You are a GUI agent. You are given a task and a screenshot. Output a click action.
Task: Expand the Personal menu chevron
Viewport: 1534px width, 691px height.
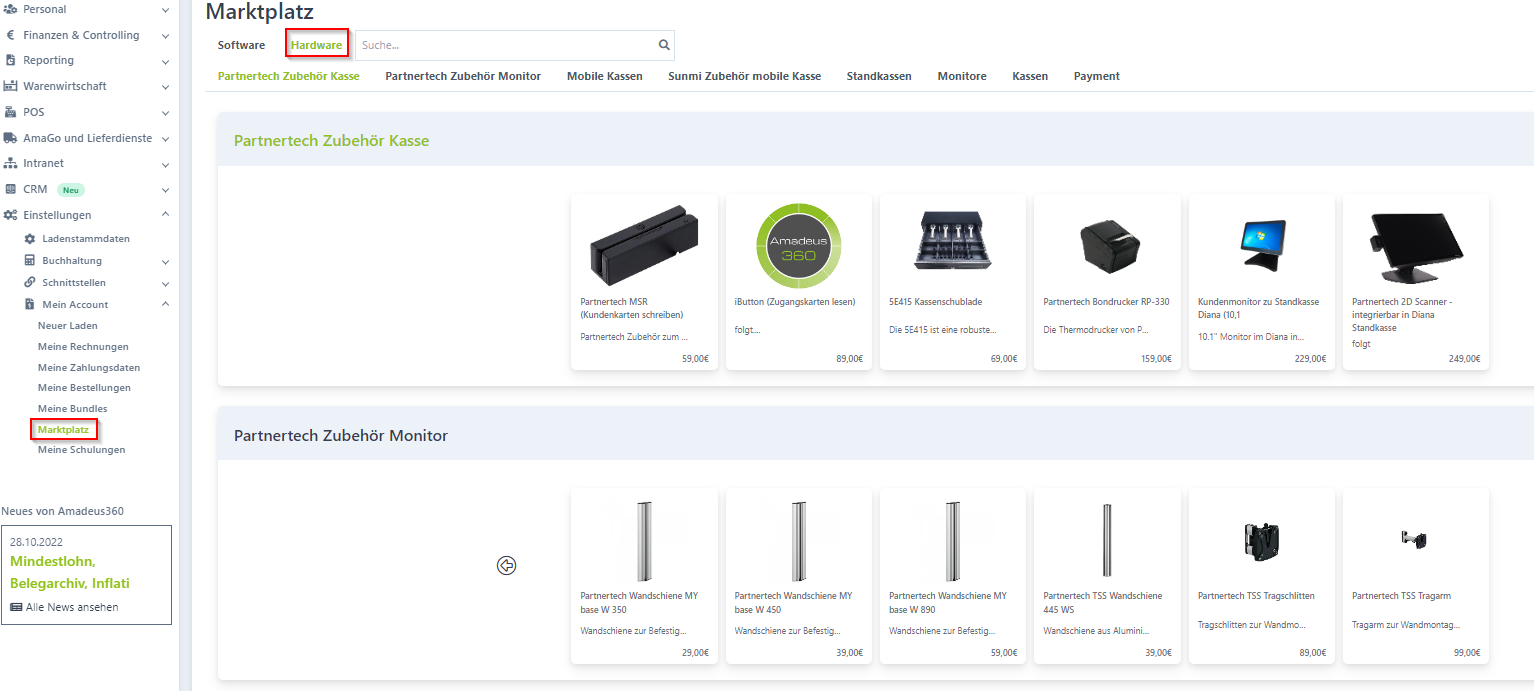[165, 10]
